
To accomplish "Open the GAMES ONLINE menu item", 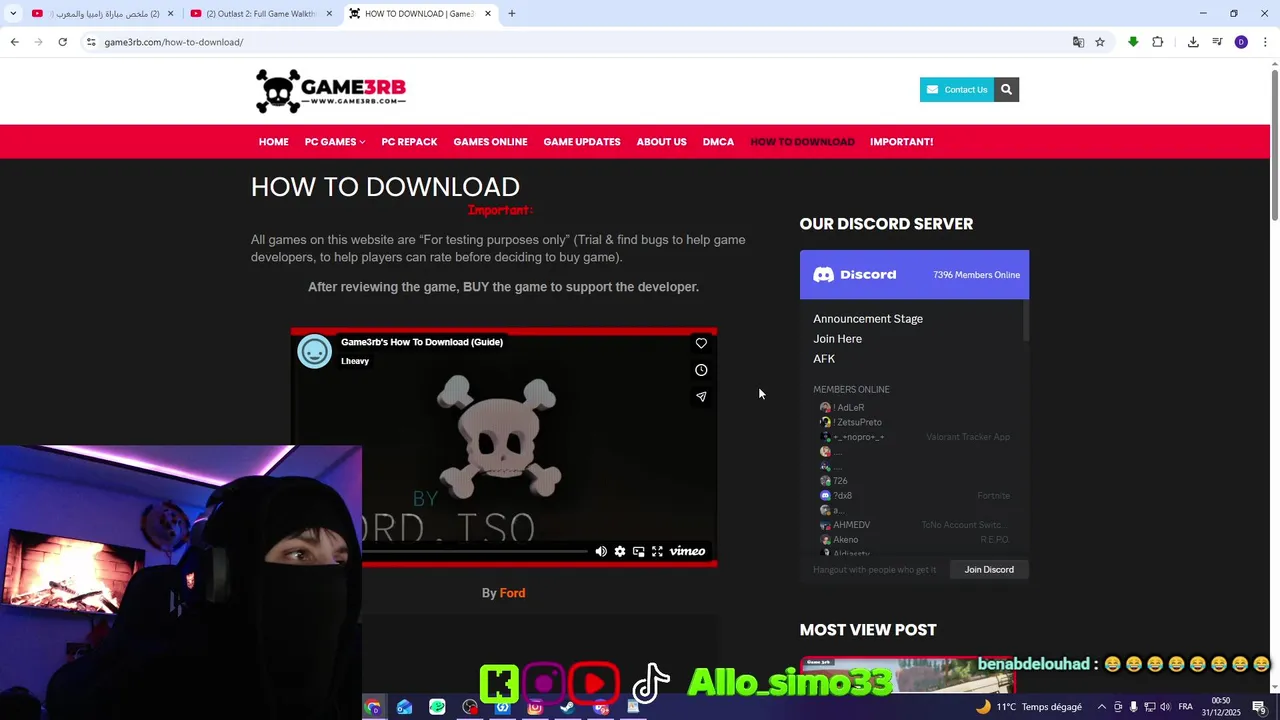I will tap(490, 142).
